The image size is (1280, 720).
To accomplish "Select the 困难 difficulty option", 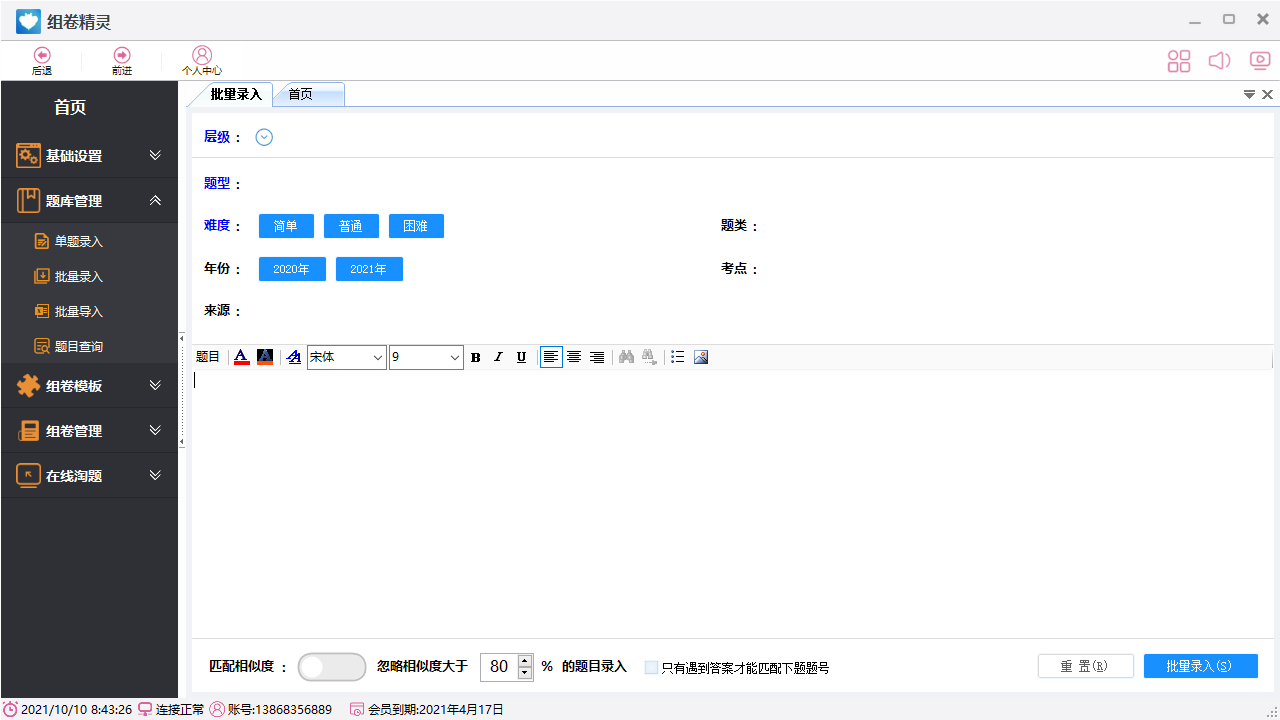I will click(x=416, y=225).
